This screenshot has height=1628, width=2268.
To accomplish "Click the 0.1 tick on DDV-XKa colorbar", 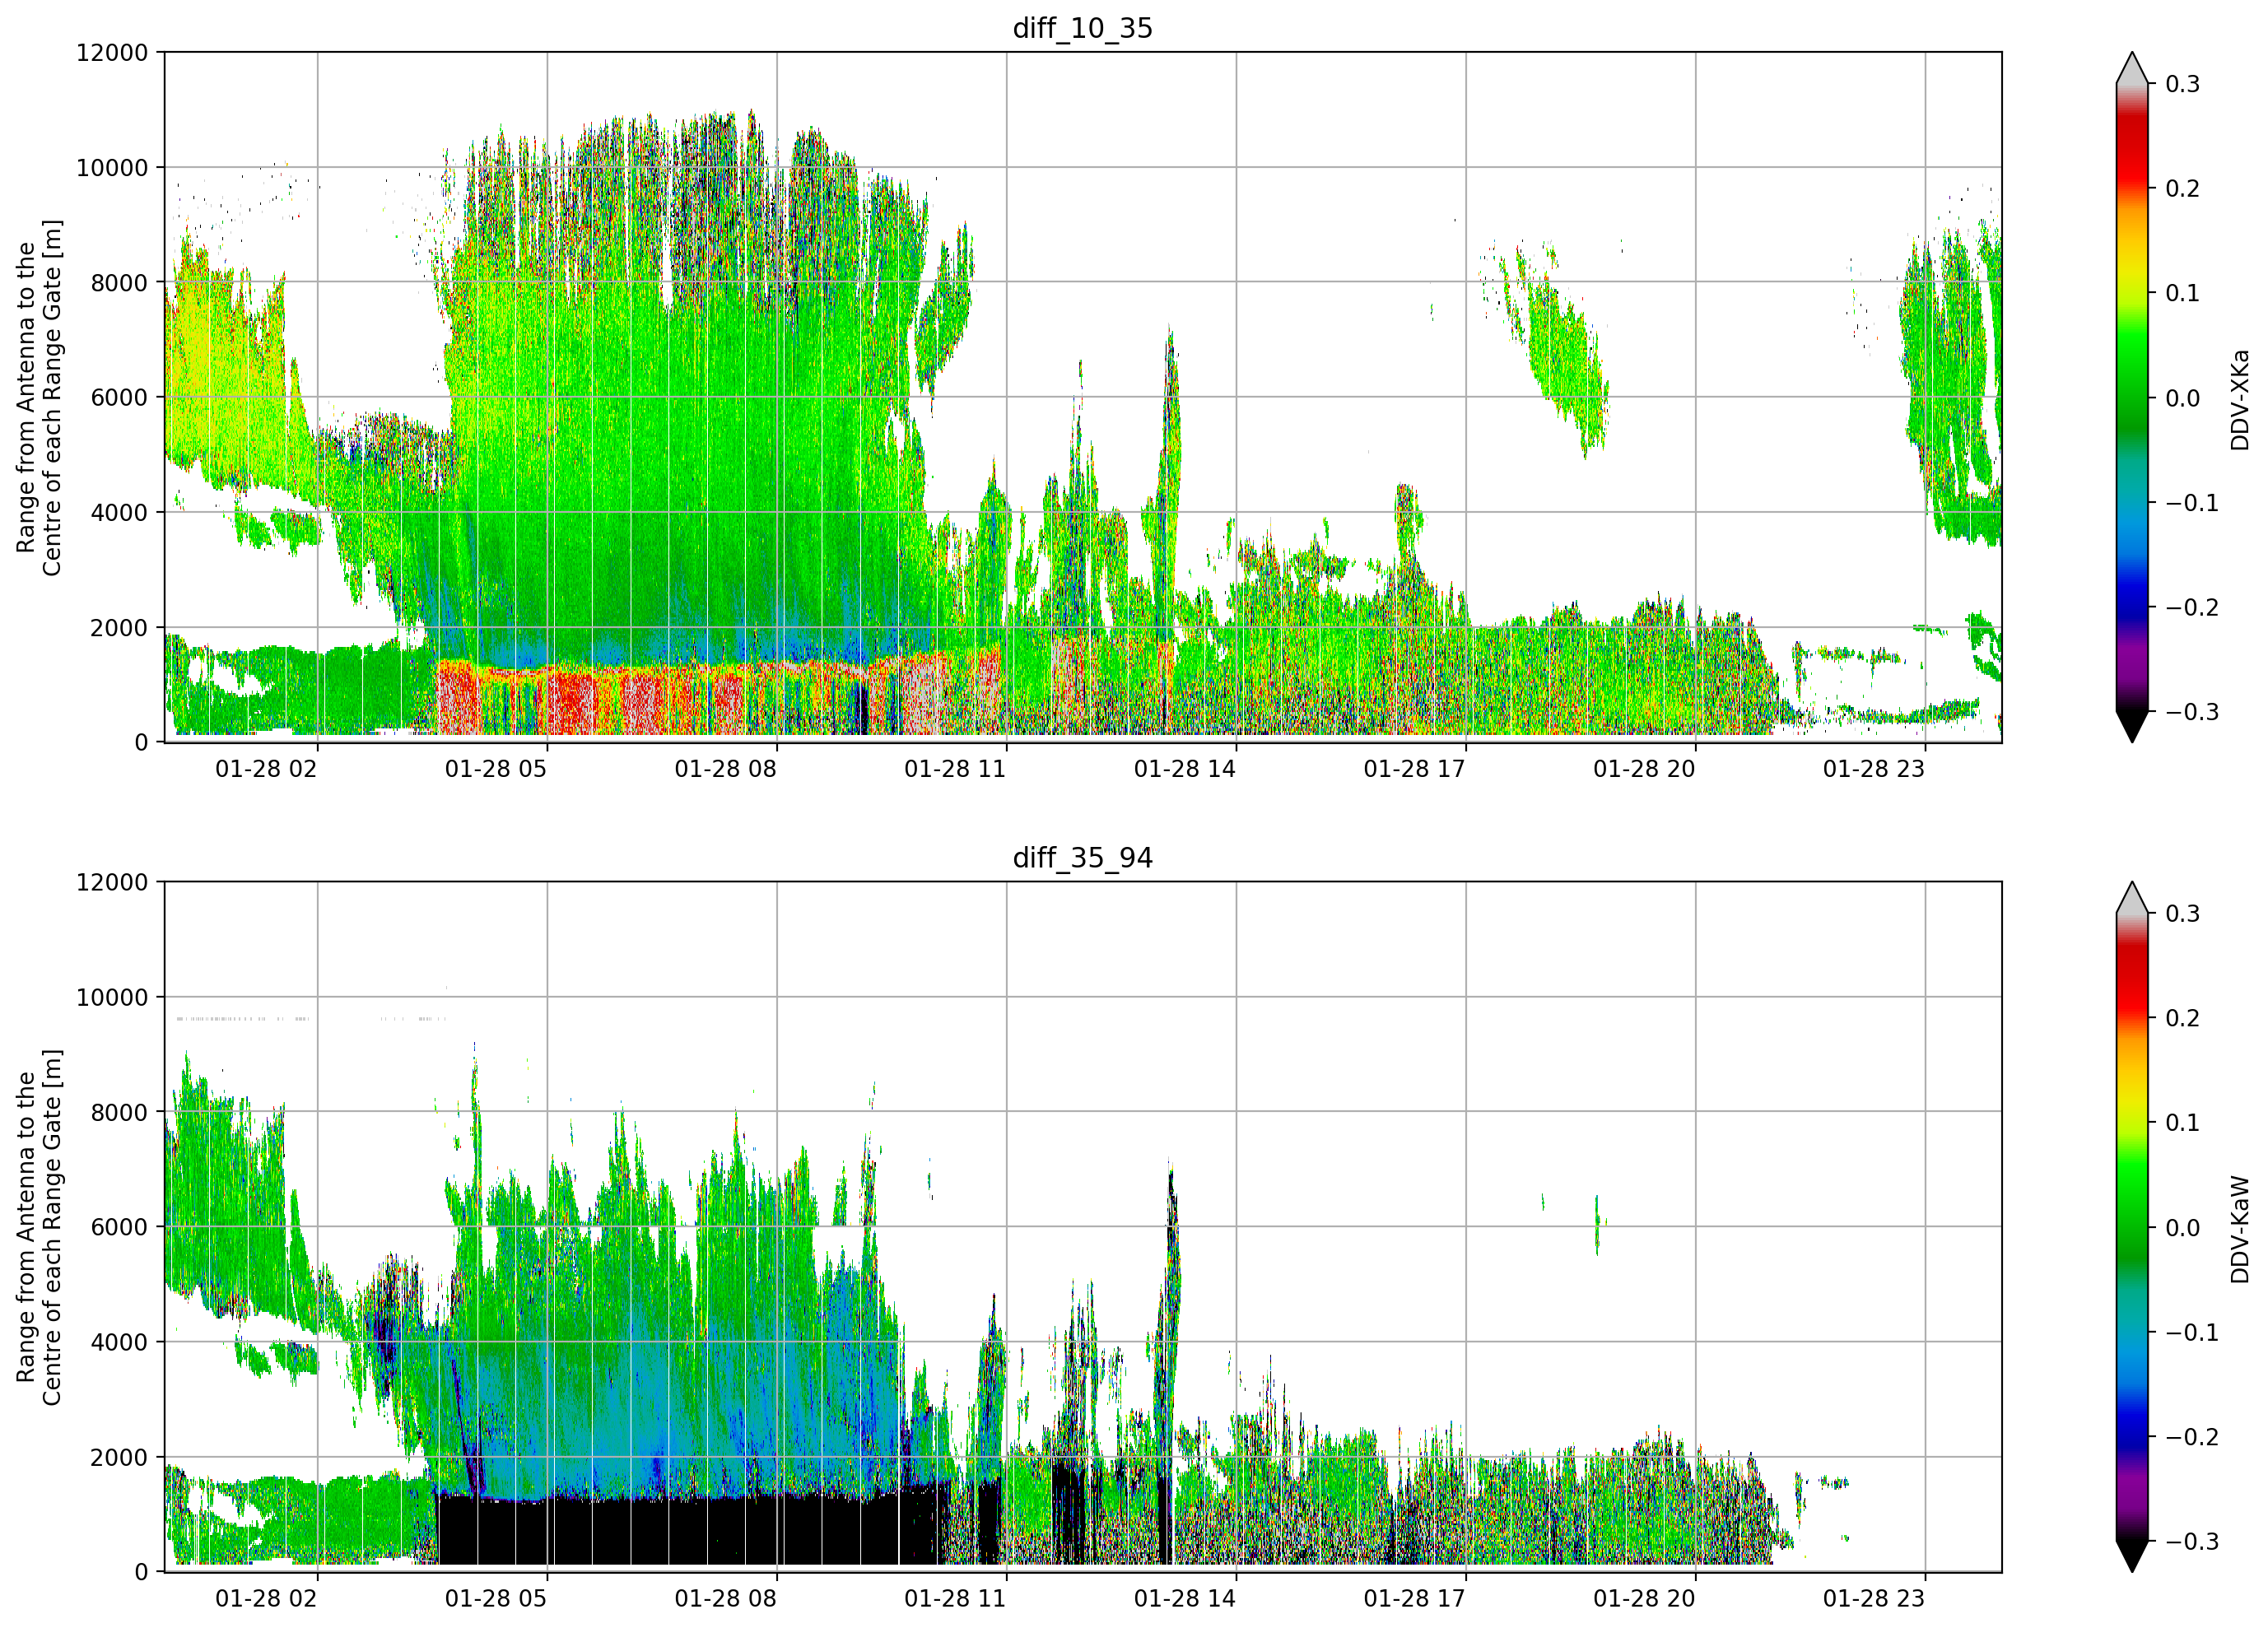I will [x=2182, y=293].
